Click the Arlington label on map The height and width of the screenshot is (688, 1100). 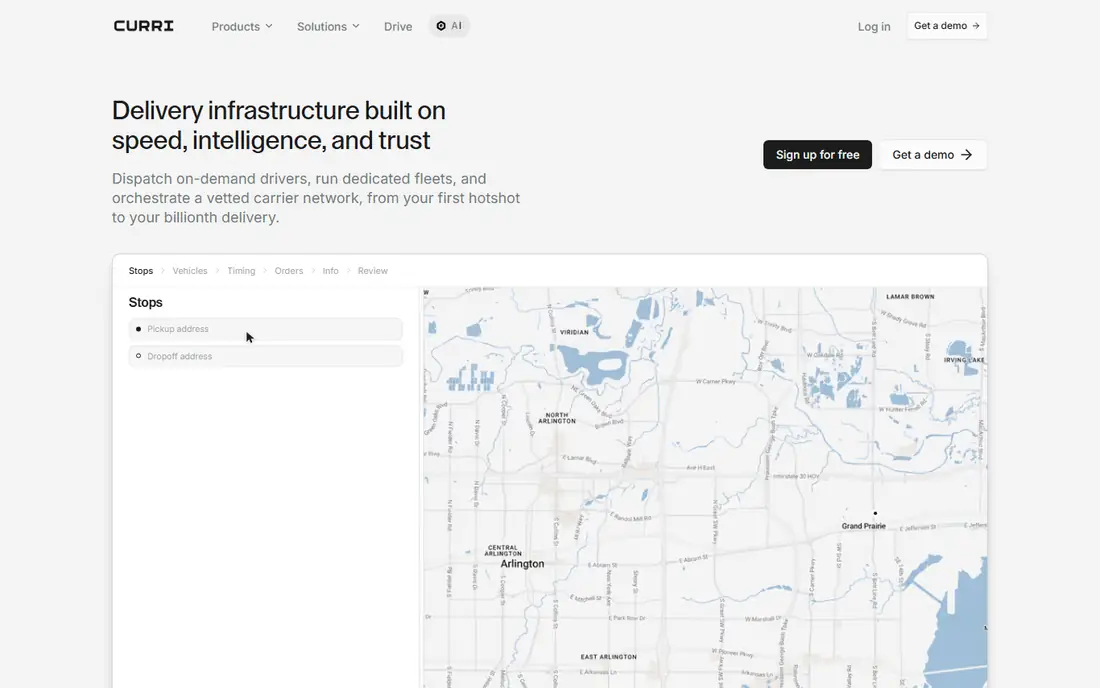[522, 564]
